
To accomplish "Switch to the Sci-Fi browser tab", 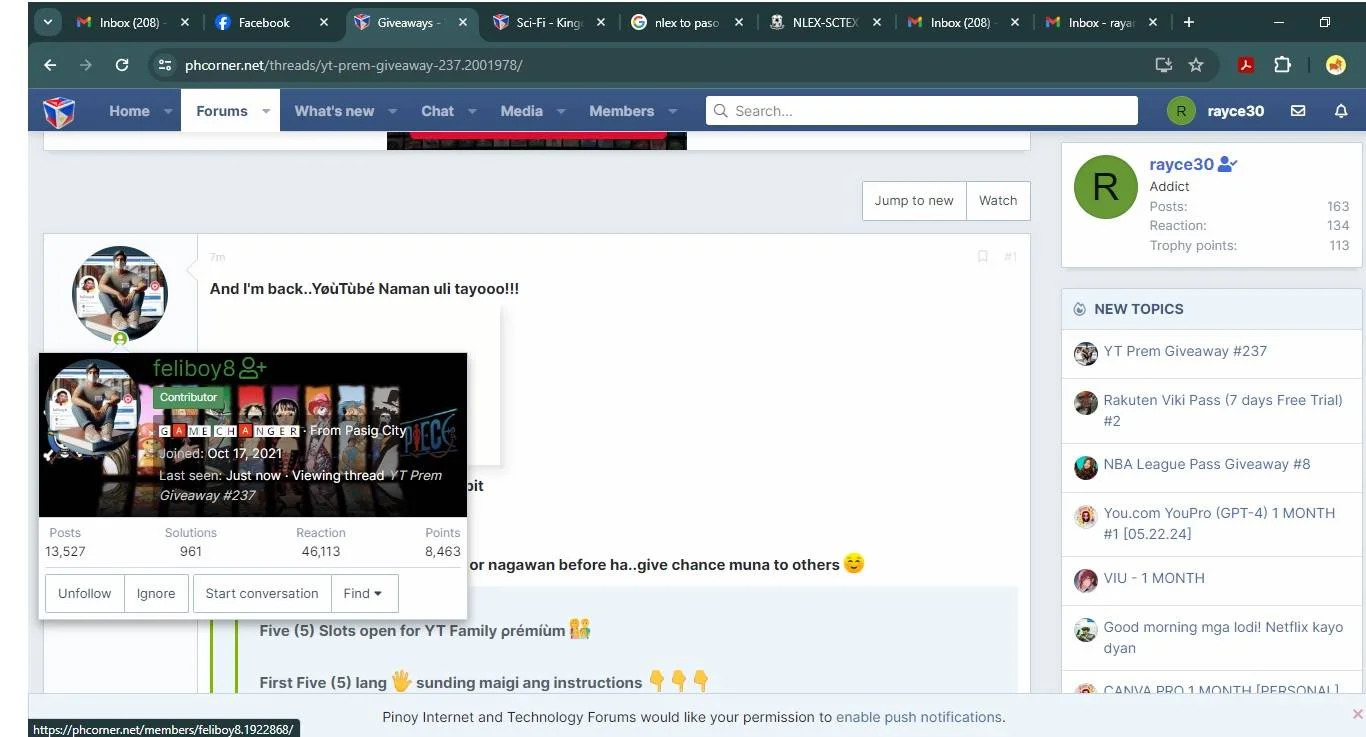I will pyautogui.click(x=548, y=22).
